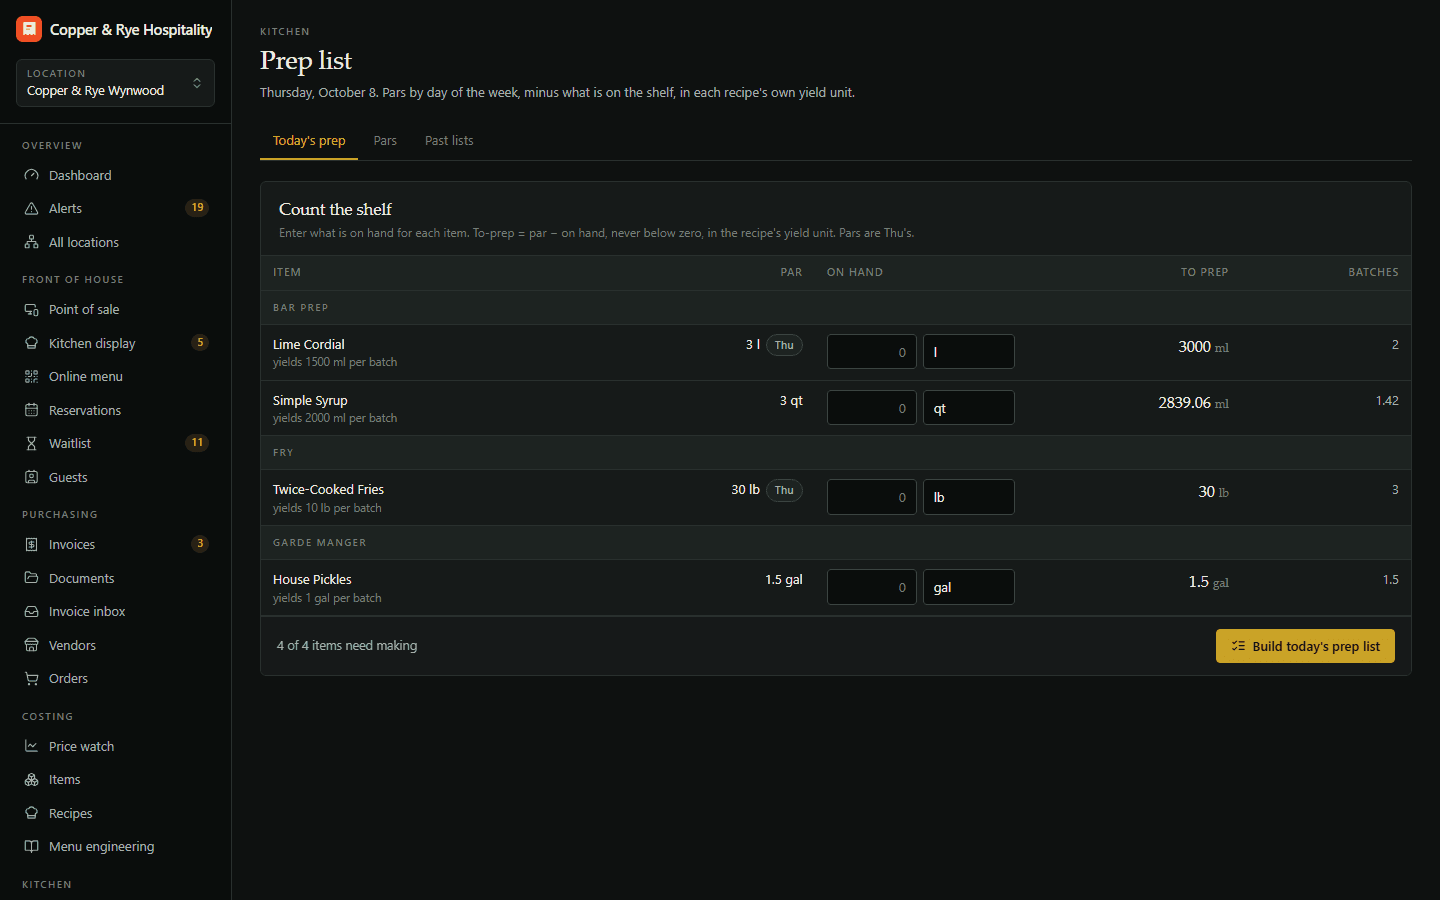
Task: Click the Lime Cordial on-hand quantity field
Action: point(872,352)
